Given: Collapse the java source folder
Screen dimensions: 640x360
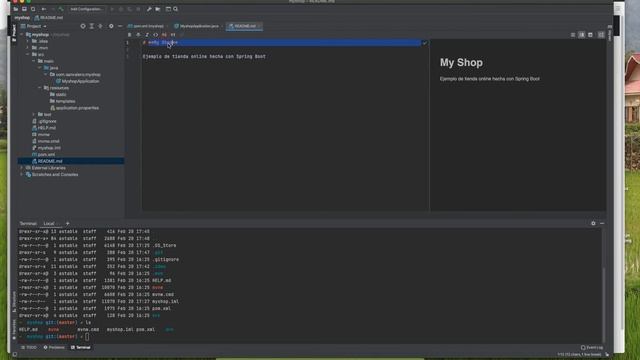Looking at the screenshot, I should 40,68.
